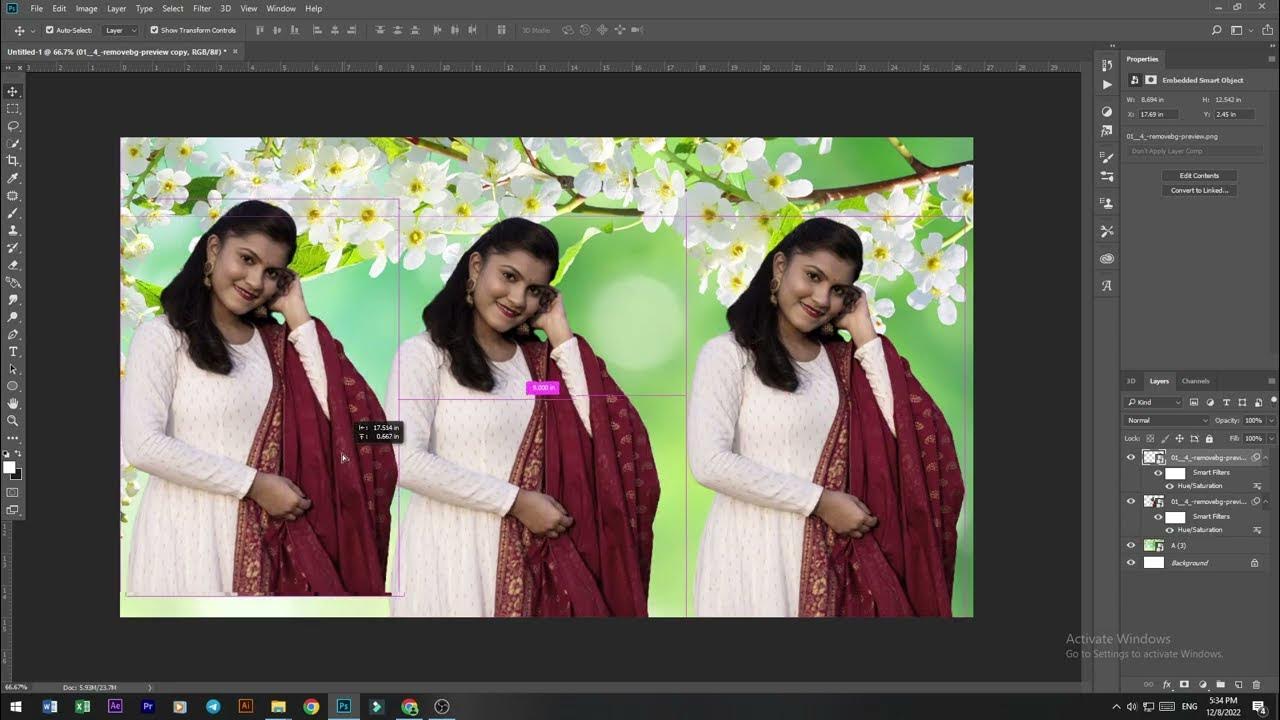
Task: Switch to the Channels tab
Action: (1196, 381)
